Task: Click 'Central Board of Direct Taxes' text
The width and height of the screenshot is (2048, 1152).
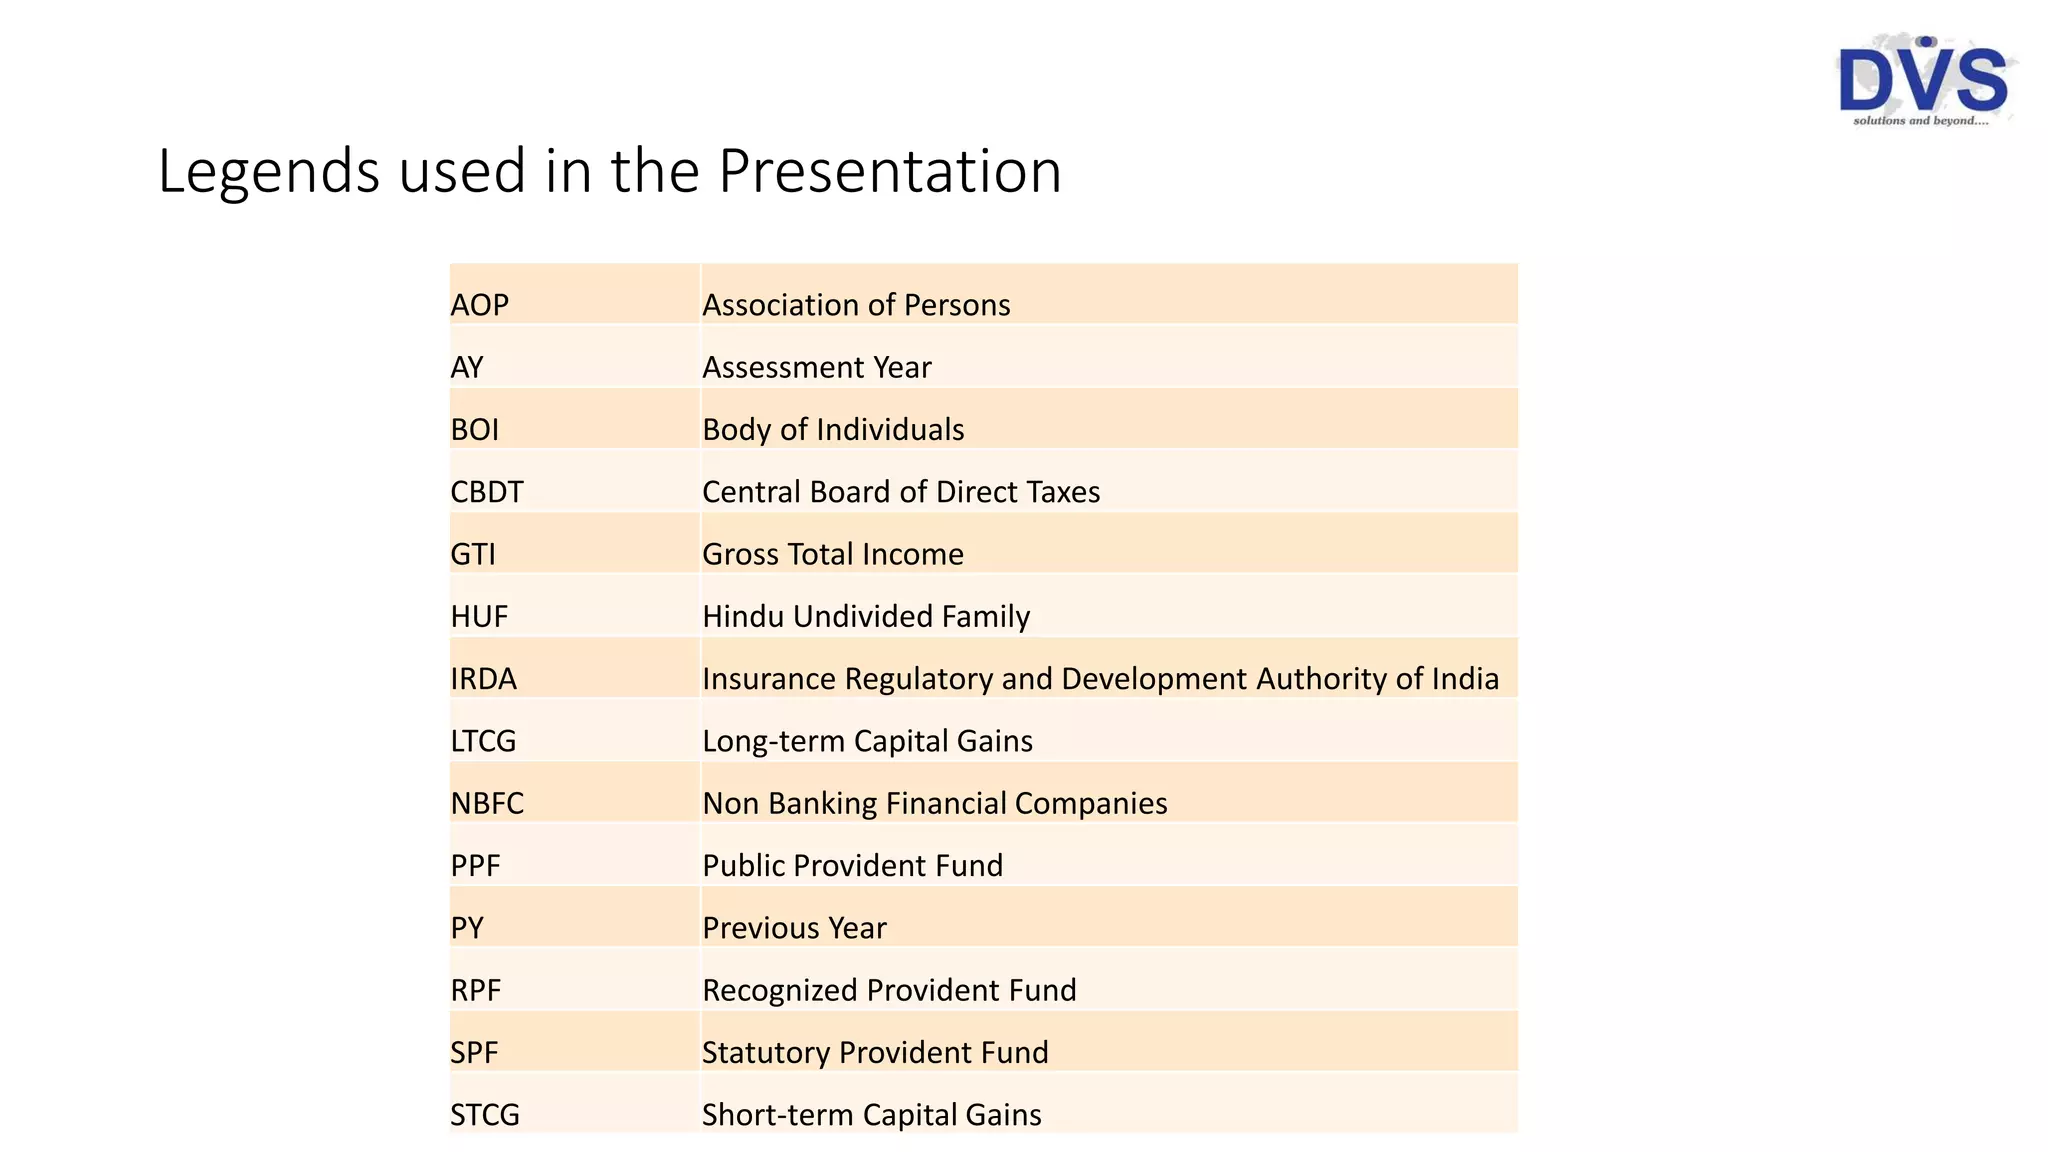Action: pos(901,492)
